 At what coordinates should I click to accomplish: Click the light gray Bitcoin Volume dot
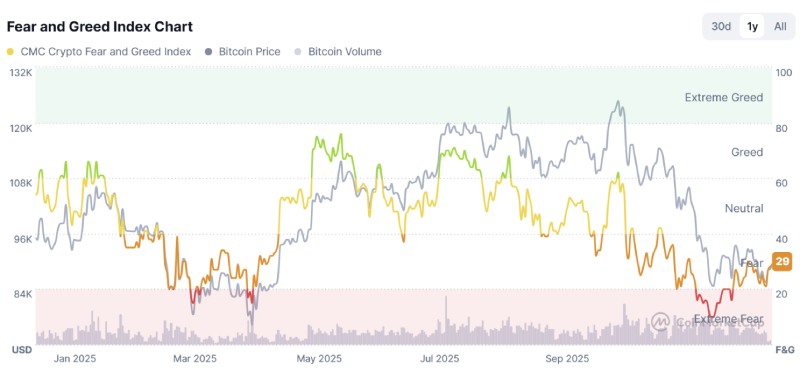[298, 52]
